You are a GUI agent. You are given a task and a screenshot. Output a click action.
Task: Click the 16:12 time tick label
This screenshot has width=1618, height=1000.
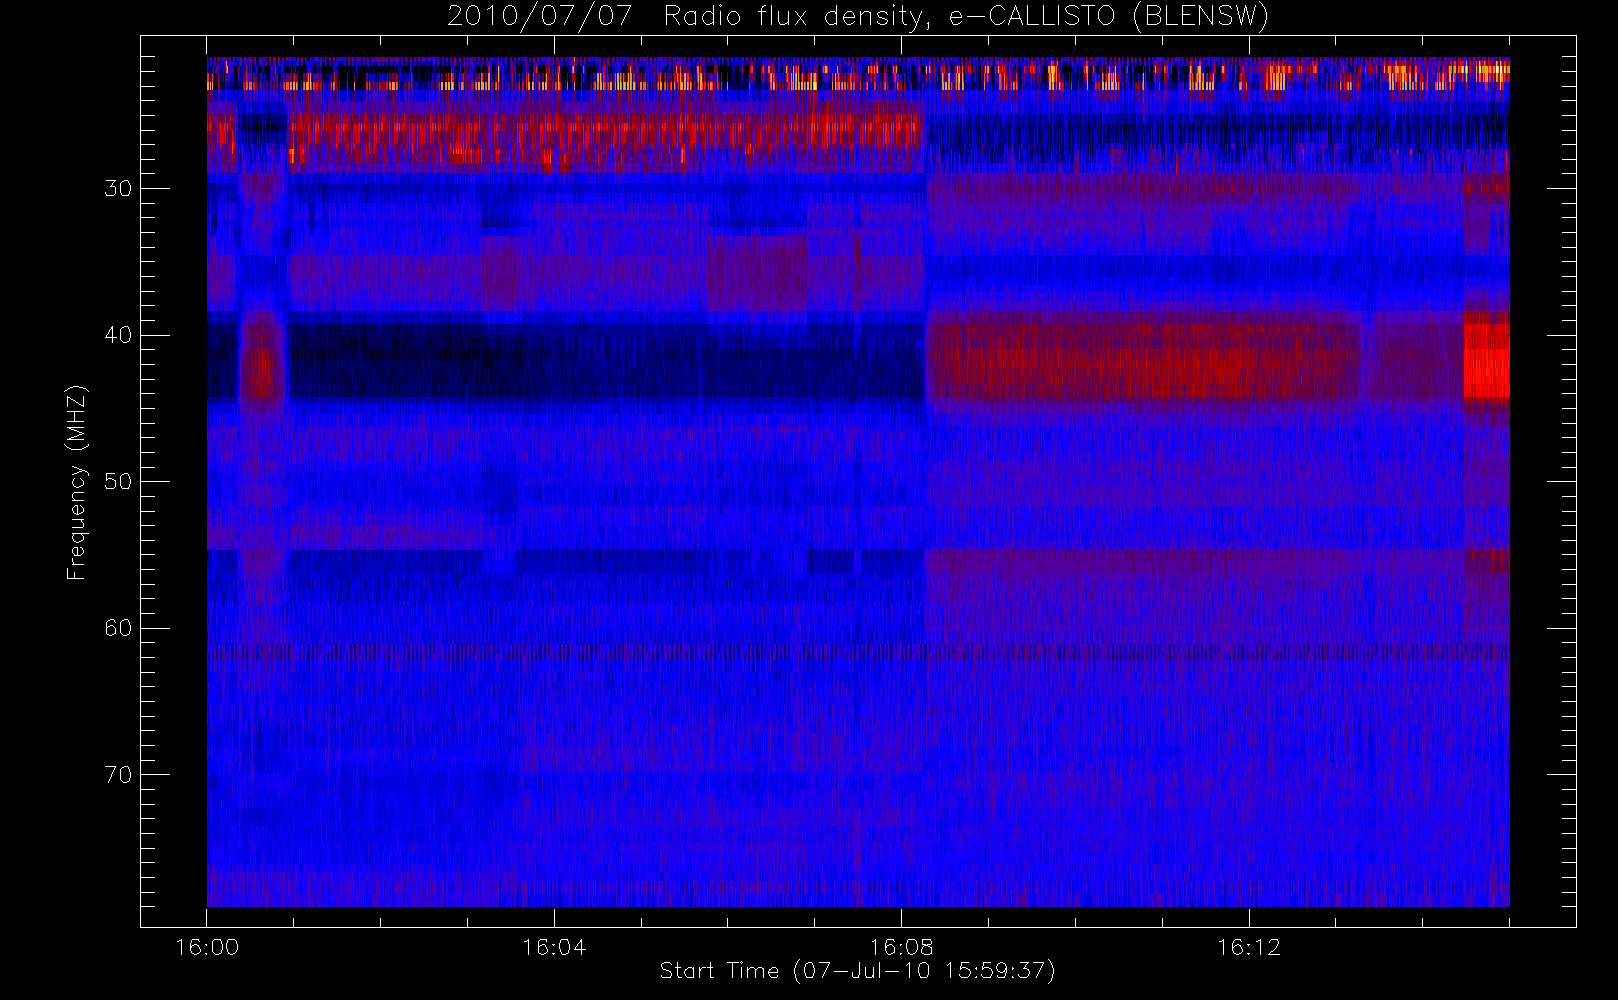pos(1249,947)
